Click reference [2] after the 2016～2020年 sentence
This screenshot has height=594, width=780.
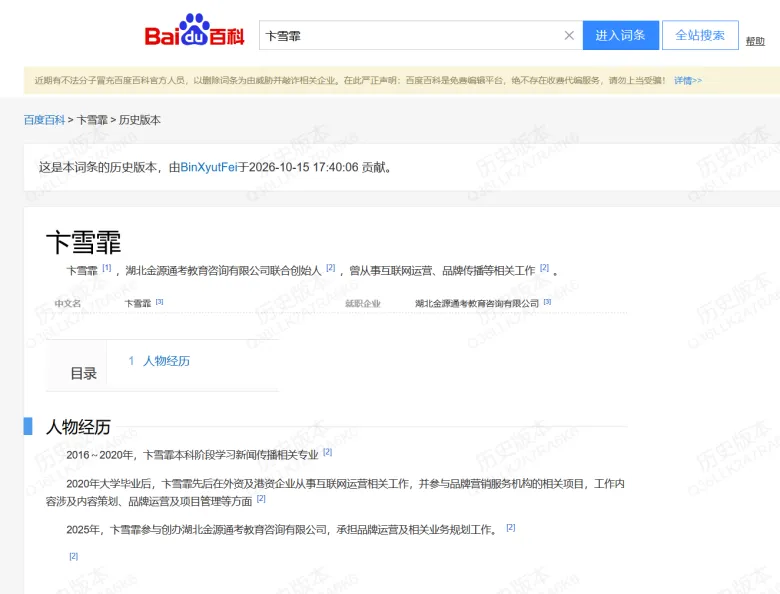(327, 452)
